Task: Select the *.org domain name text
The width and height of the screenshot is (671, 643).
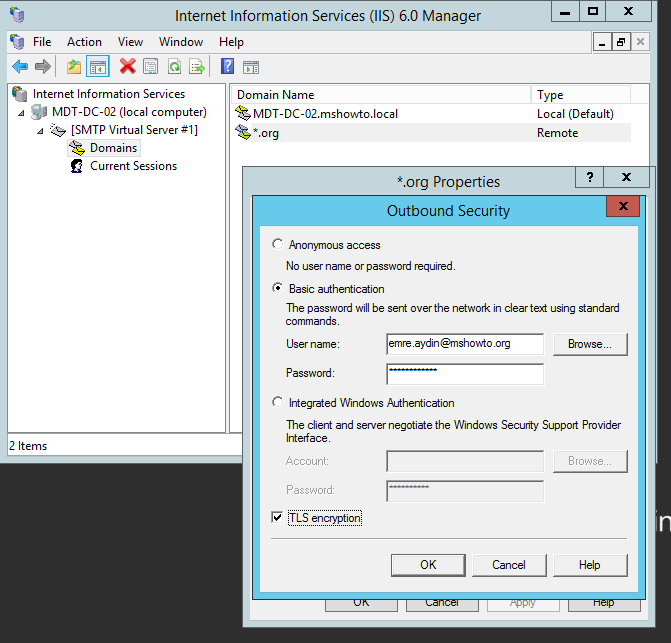Action: [266, 133]
